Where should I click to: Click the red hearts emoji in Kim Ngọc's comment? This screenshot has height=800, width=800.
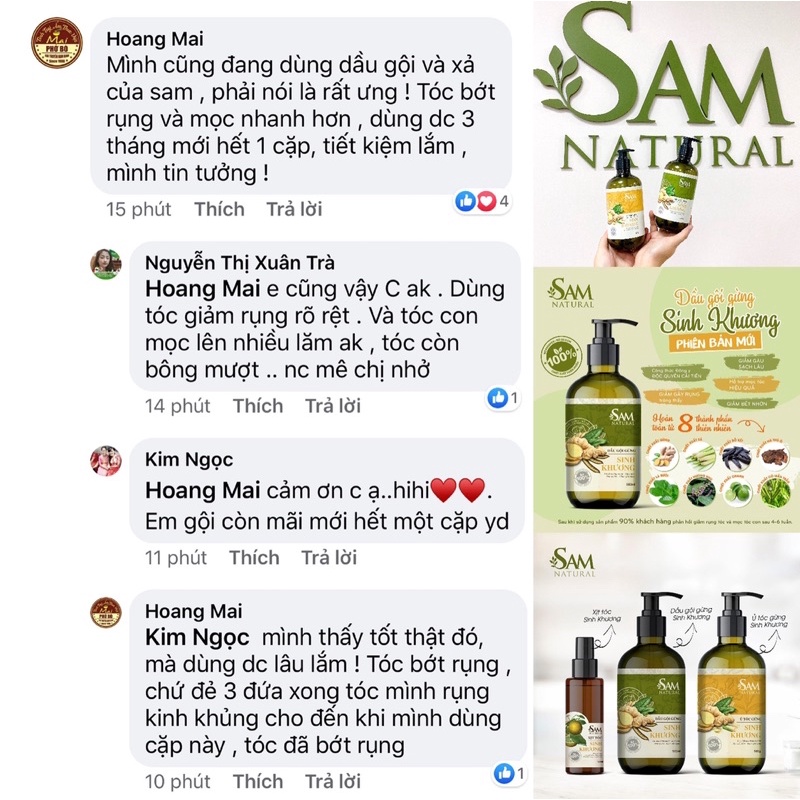coord(458,490)
